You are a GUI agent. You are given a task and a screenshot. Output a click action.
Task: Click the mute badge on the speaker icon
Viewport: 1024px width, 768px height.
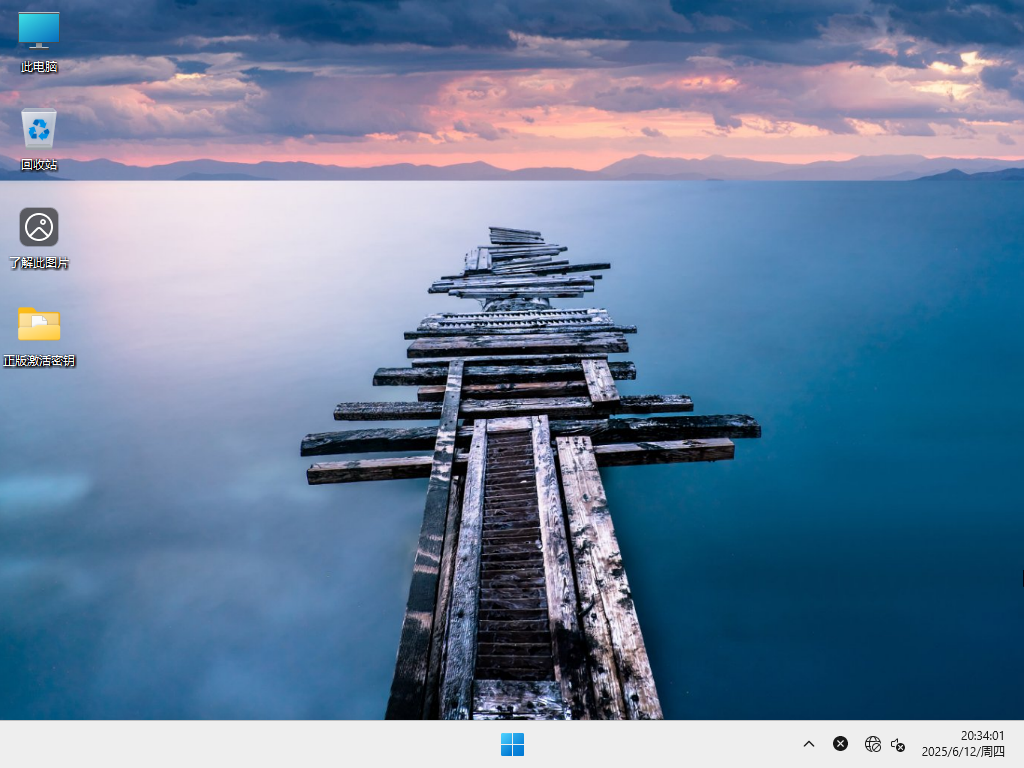[x=901, y=748]
